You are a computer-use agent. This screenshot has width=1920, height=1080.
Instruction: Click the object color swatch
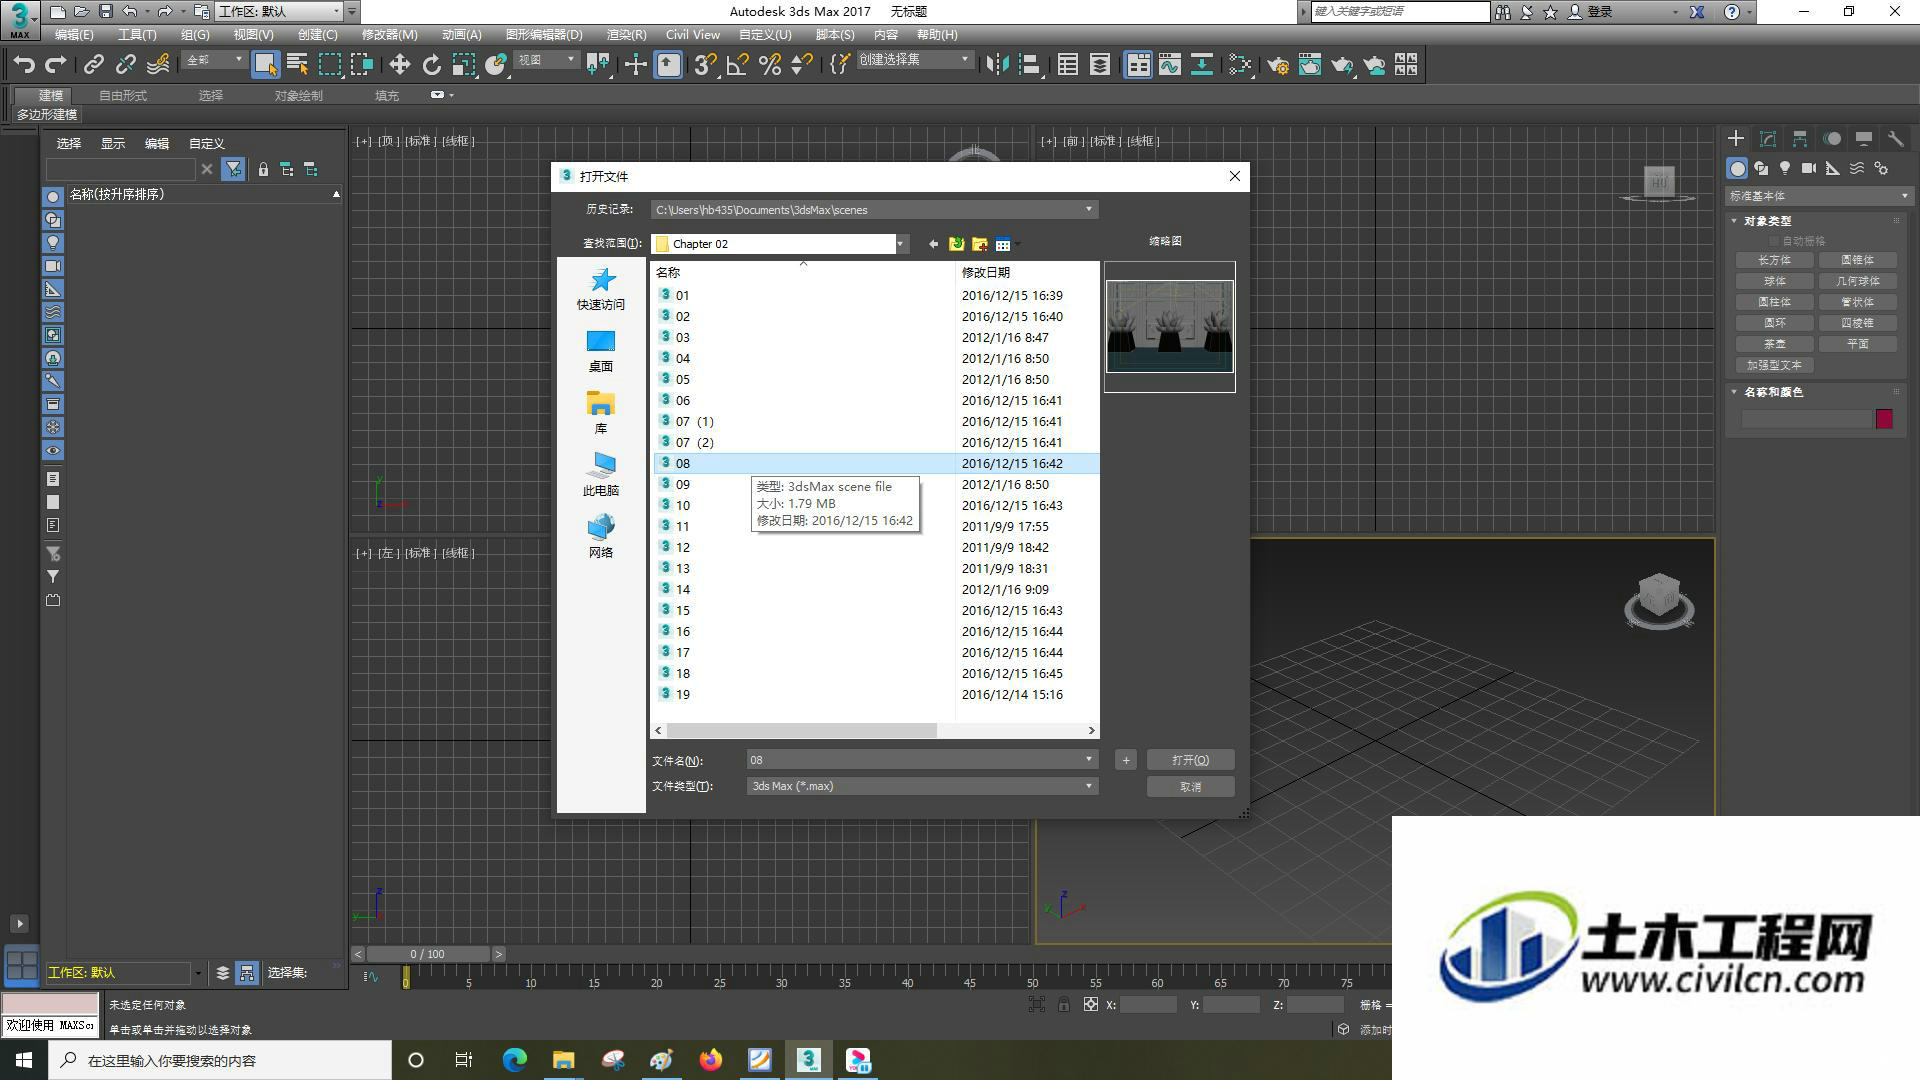(x=1884, y=419)
